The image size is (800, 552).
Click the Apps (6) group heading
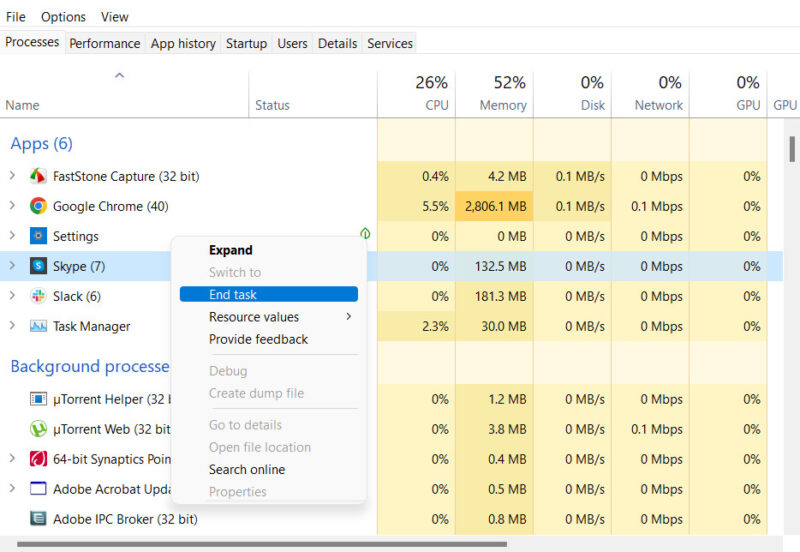pyautogui.click(x=41, y=144)
